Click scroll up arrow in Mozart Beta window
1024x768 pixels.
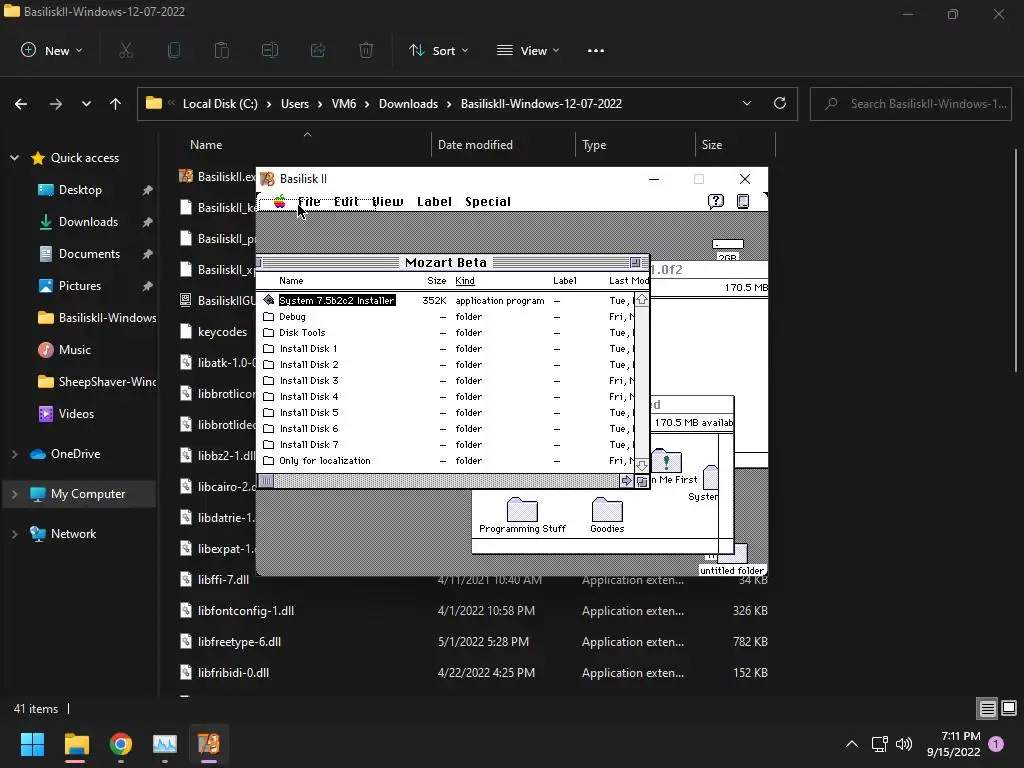coord(641,300)
